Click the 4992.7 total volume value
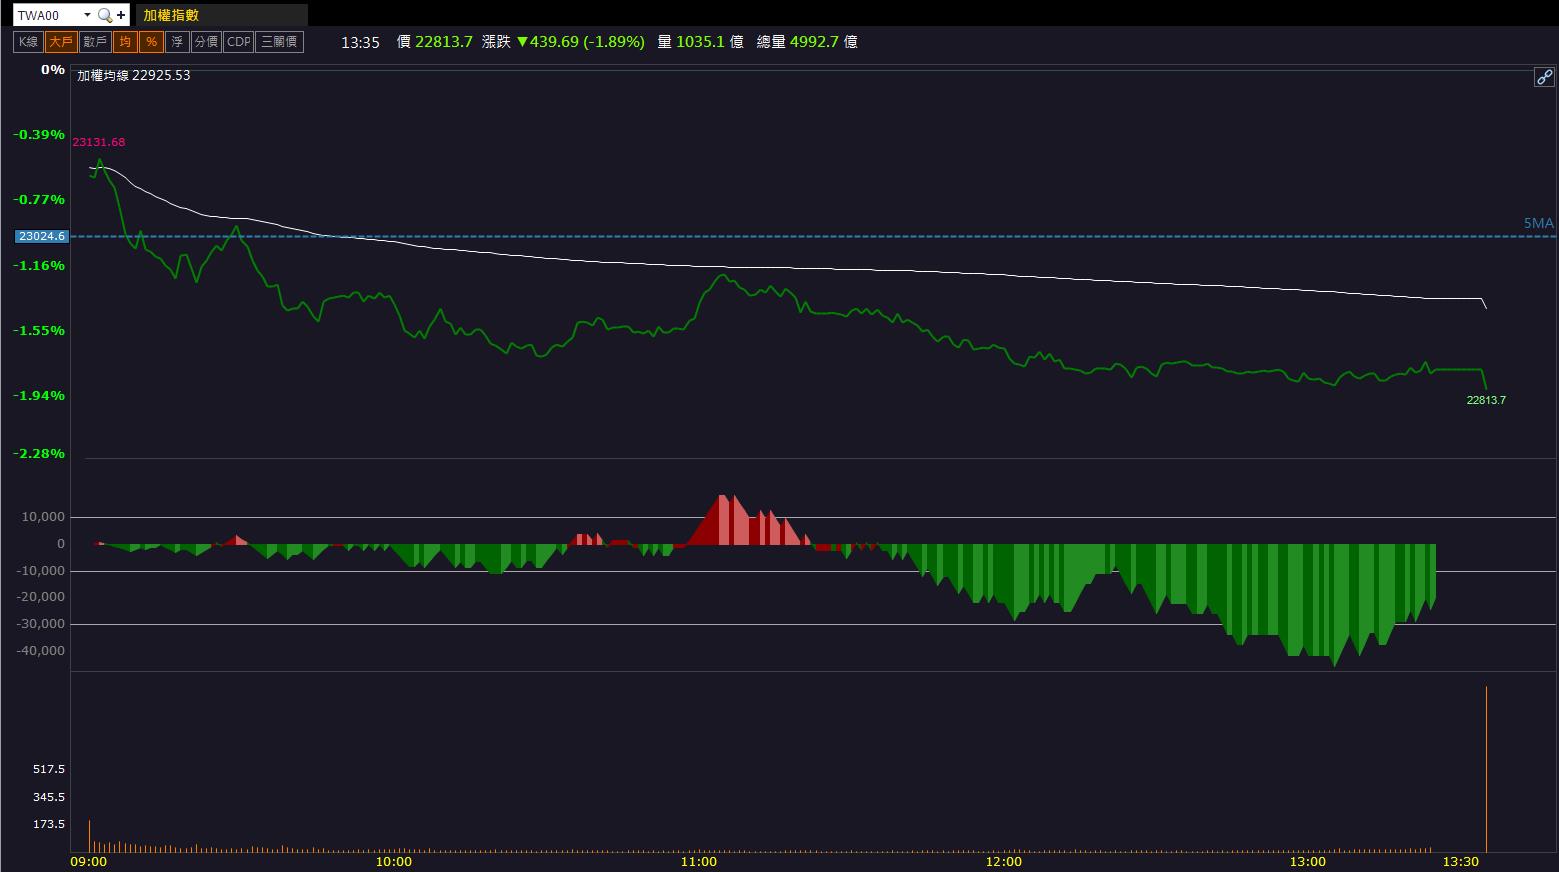 tap(814, 42)
